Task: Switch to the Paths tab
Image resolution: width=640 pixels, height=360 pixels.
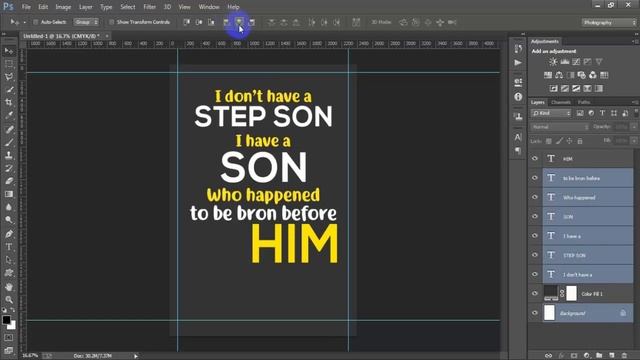Action: click(x=584, y=102)
